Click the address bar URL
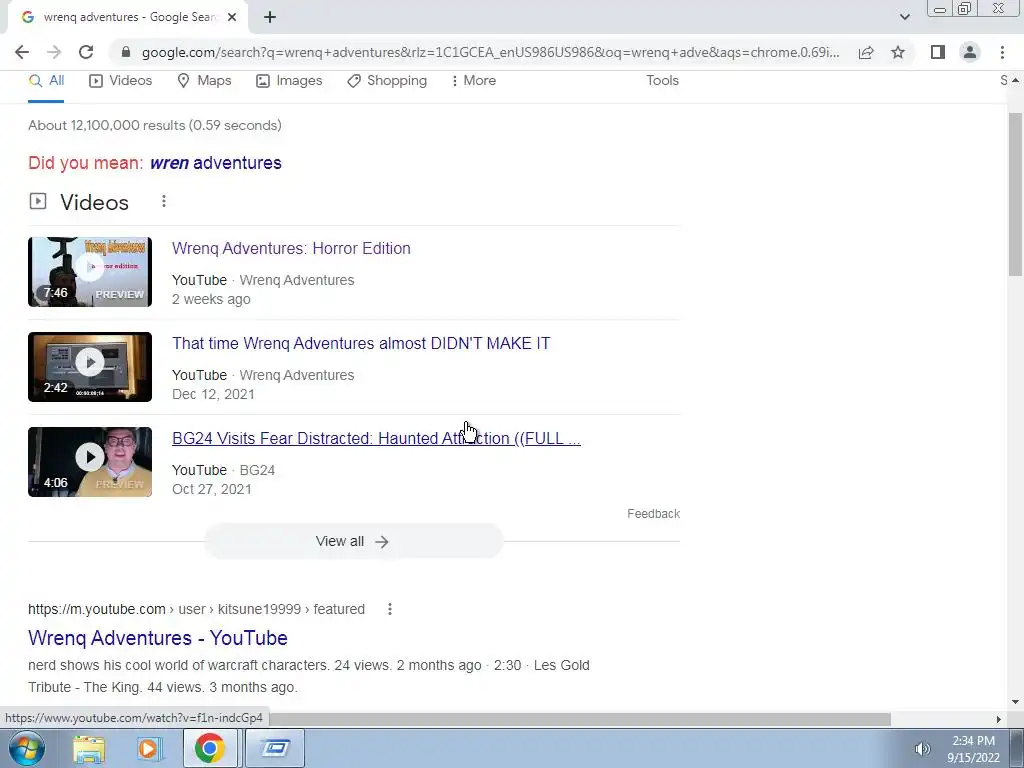1024x768 pixels. click(490, 52)
